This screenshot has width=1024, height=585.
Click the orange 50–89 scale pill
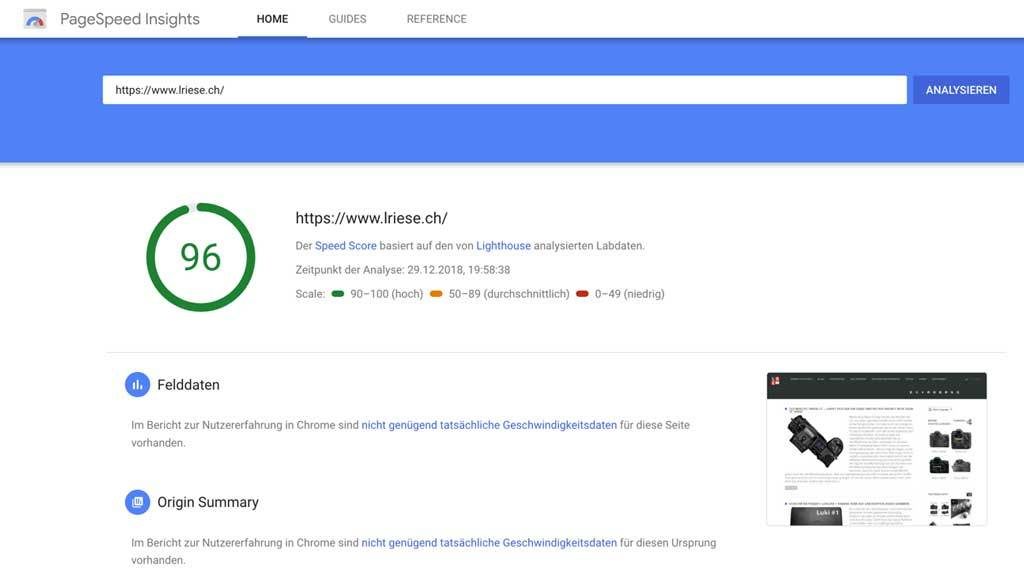click(x=436, y=294)
